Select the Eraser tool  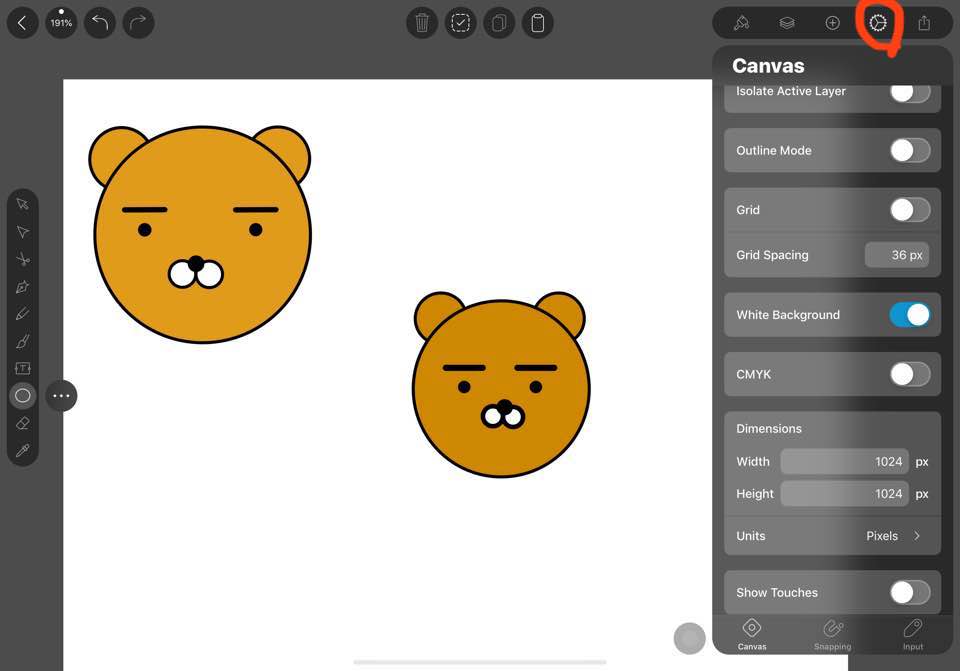tap(23, 423)
